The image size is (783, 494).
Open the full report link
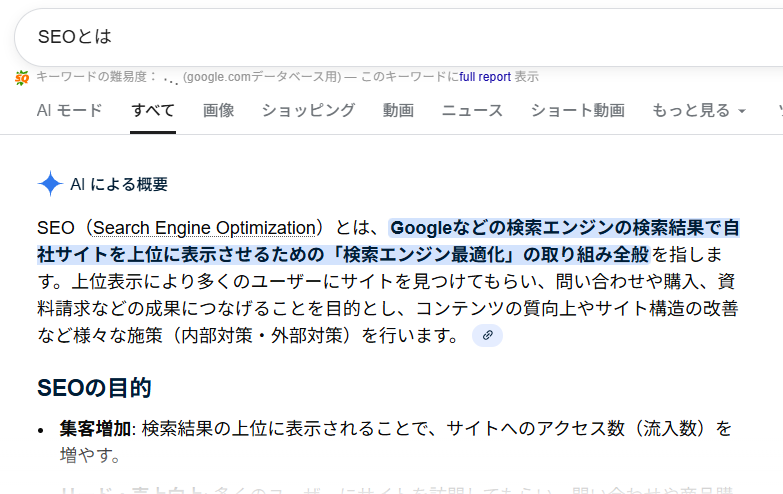point(485,76)
